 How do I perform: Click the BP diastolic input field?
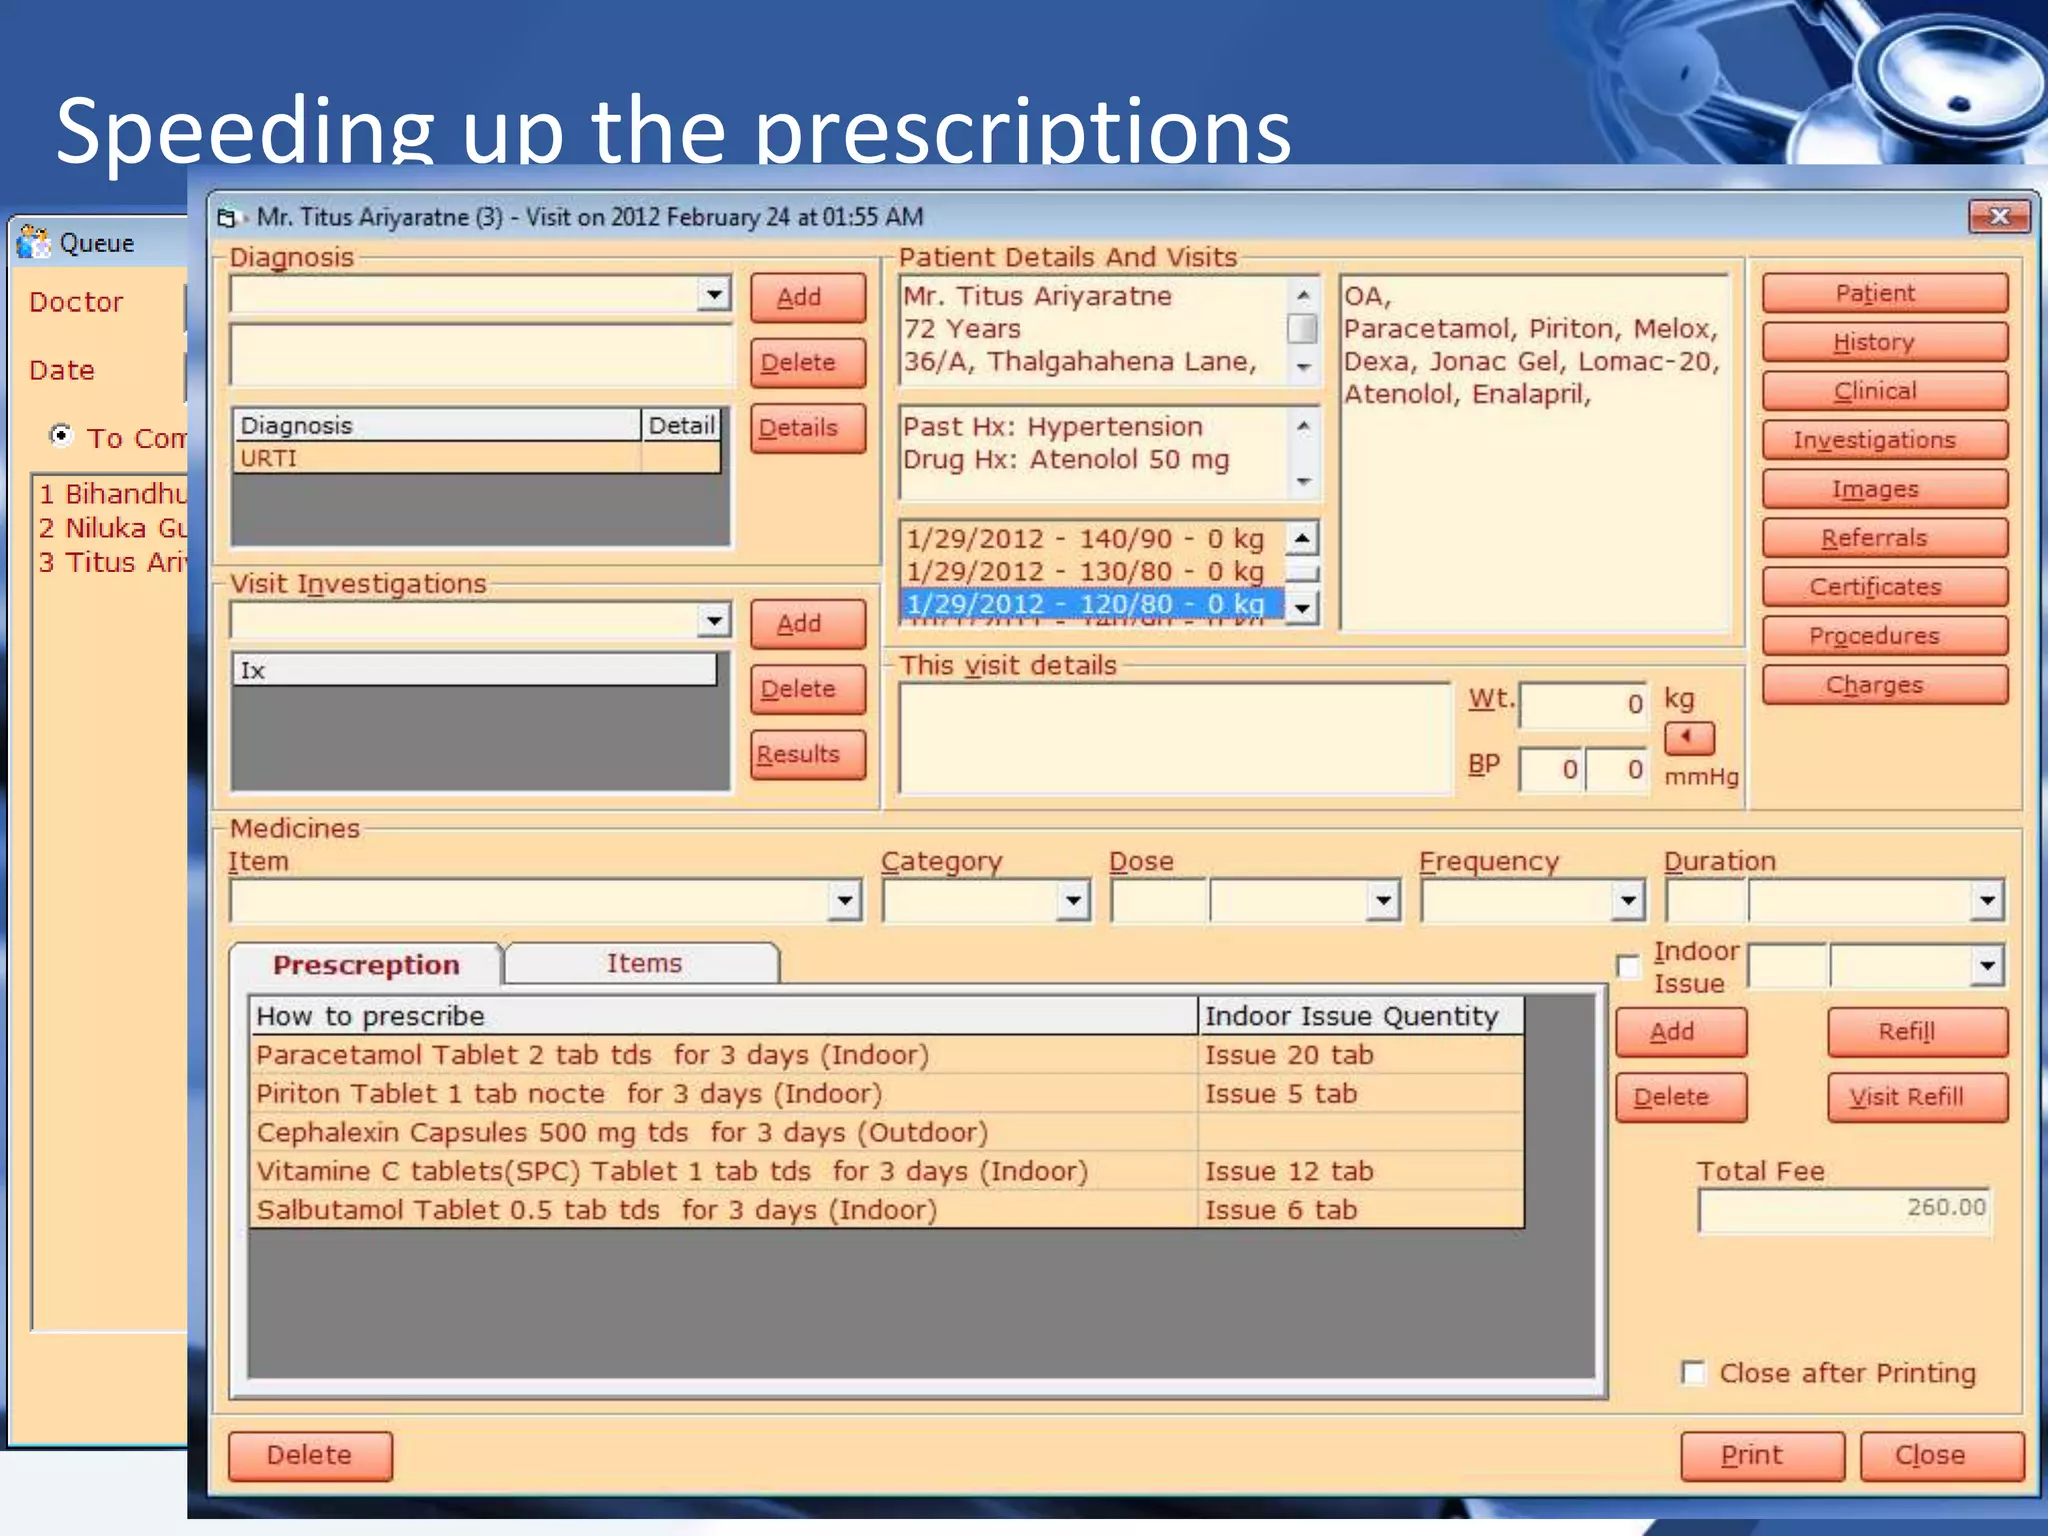pos(1616,769)
